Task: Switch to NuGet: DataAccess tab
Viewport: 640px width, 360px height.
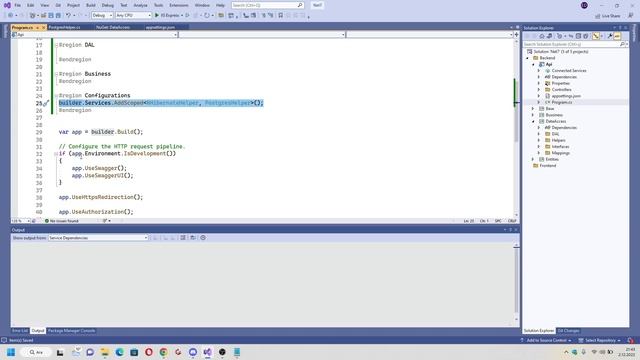Action: tap(113, 27)
